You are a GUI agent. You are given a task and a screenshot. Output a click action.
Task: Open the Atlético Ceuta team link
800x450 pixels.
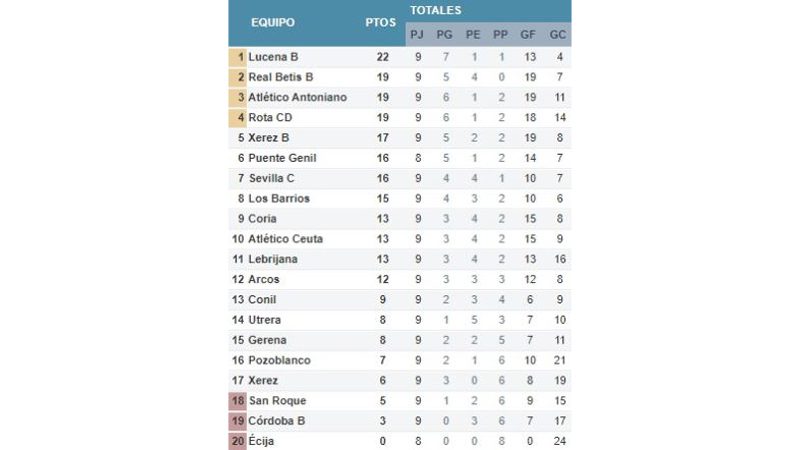[285, 239]
